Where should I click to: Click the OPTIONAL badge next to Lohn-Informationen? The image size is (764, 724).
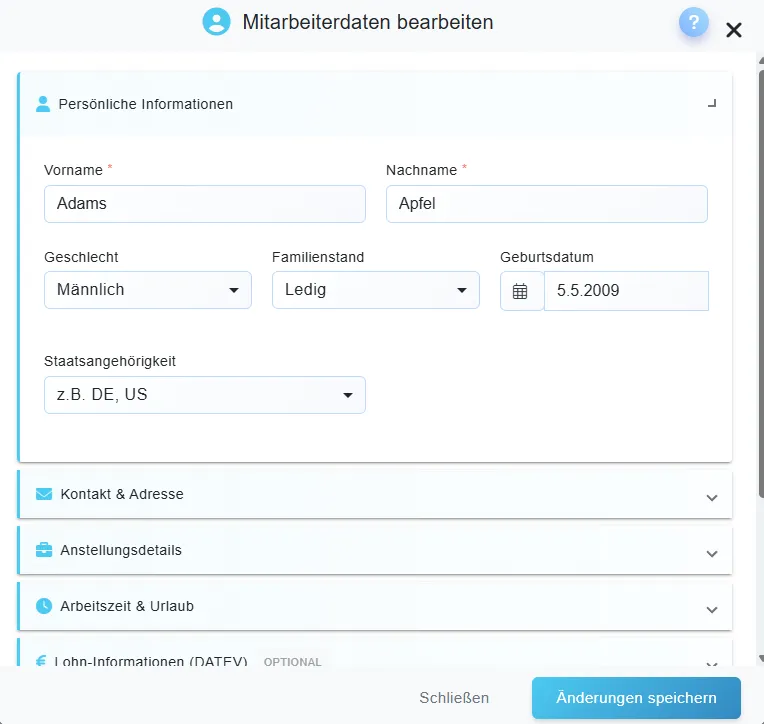click(292, 662)
